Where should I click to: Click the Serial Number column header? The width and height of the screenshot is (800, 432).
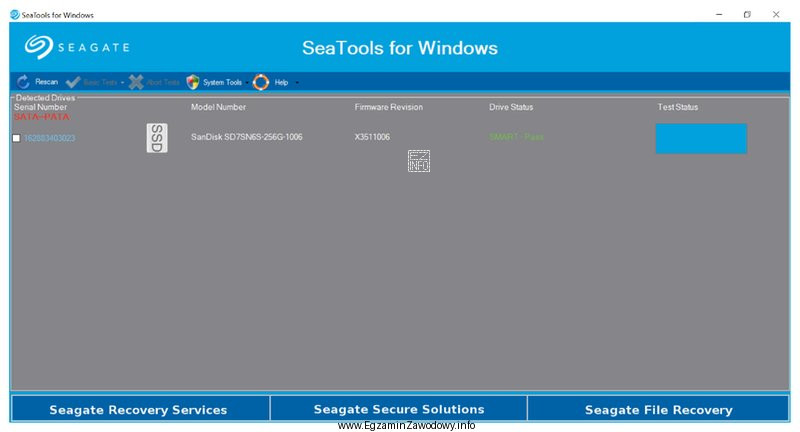[40, 107]
